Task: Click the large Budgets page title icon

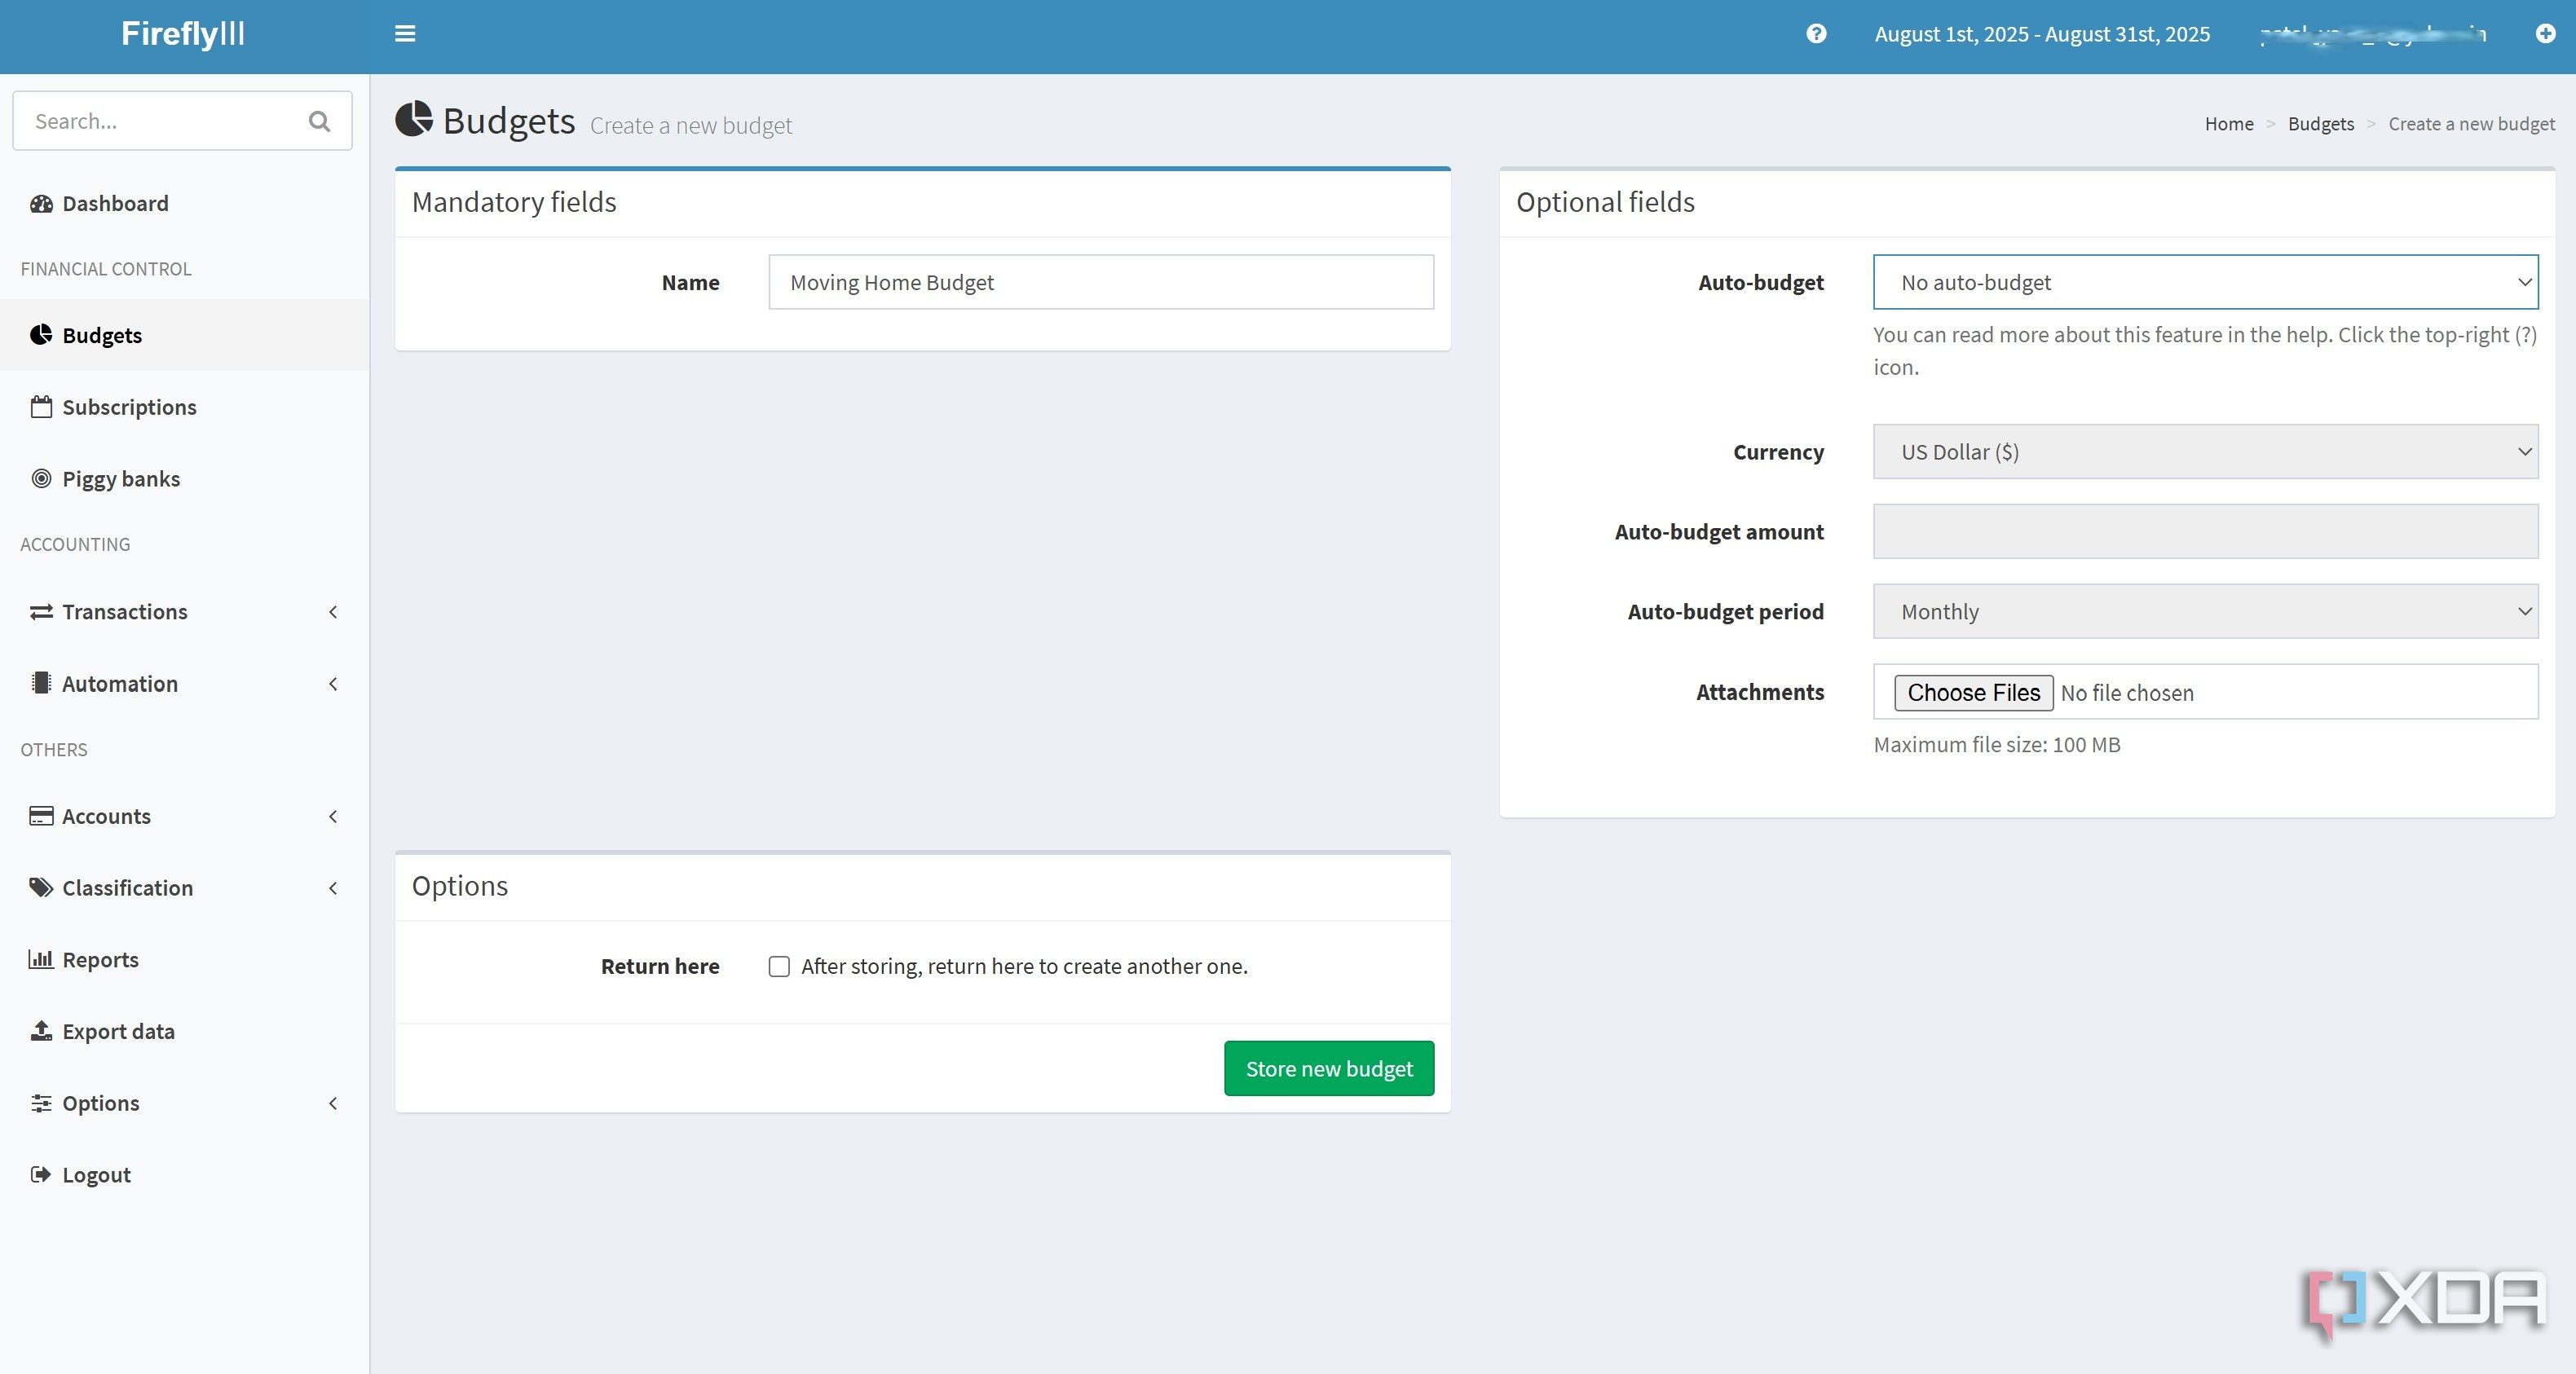Action: coord(414,119)
